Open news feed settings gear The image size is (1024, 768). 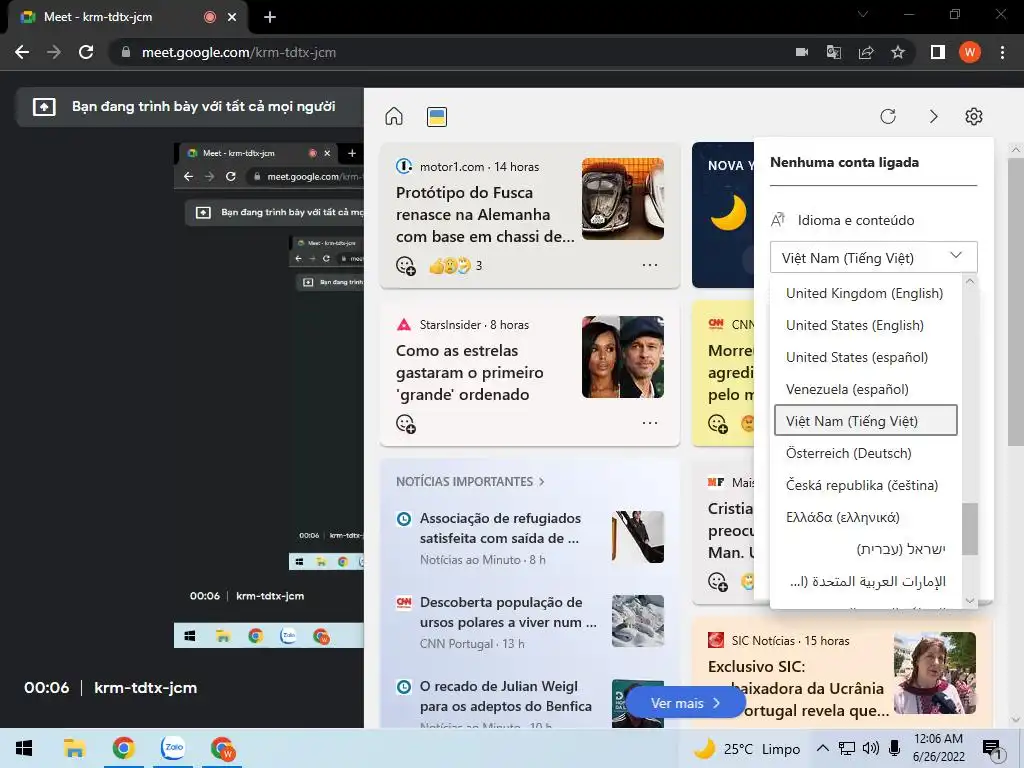pyautogui.click(x=974, y=116)
